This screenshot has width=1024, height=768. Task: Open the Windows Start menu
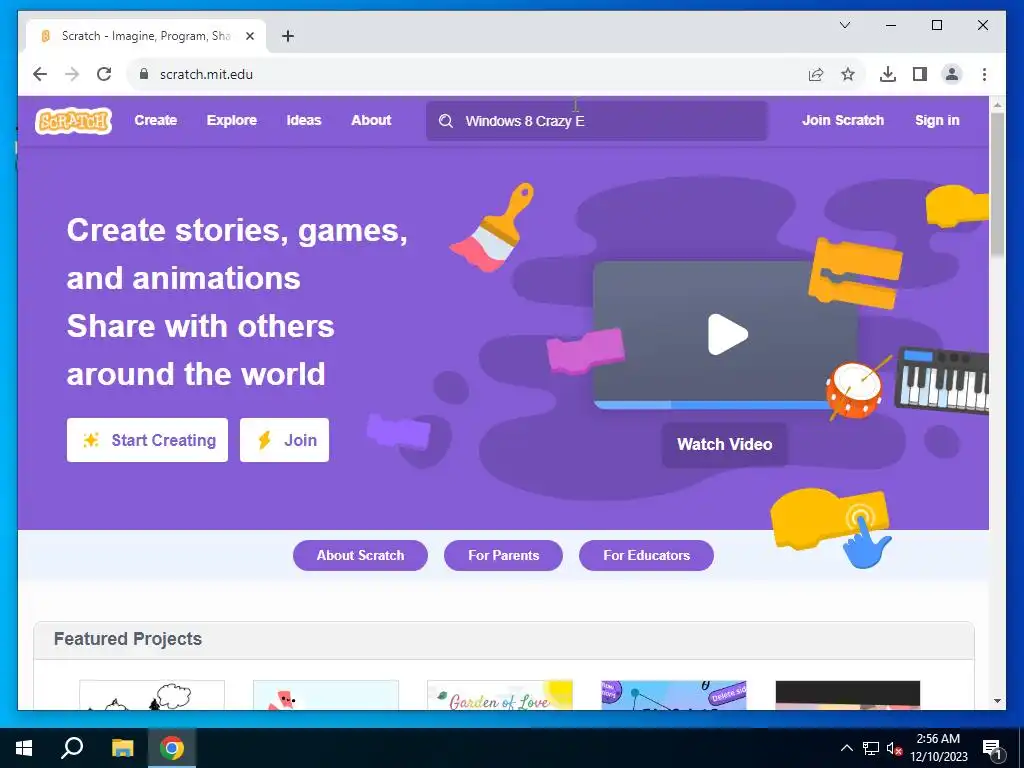pyautogui.click(x=24, y=748)
